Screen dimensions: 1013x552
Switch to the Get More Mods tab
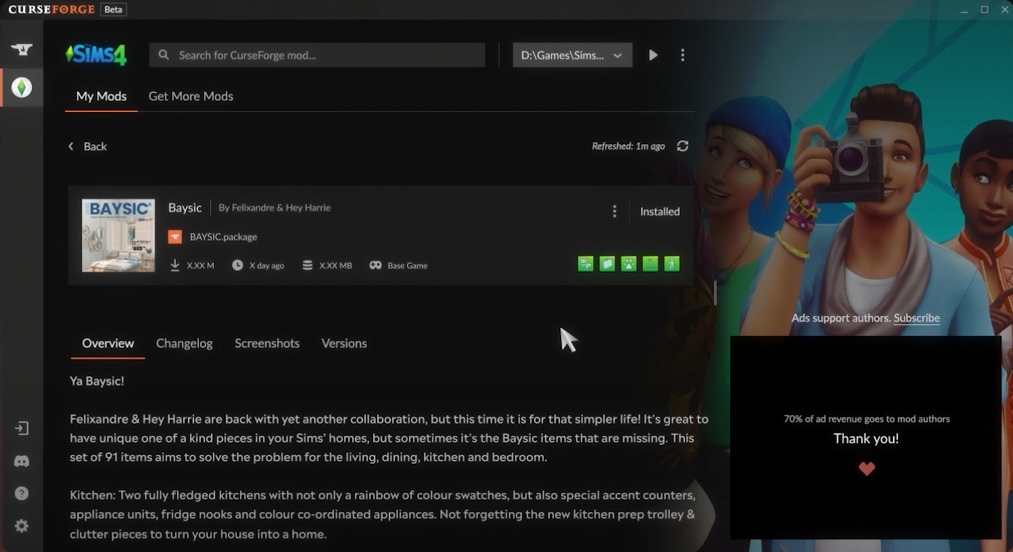190,96
